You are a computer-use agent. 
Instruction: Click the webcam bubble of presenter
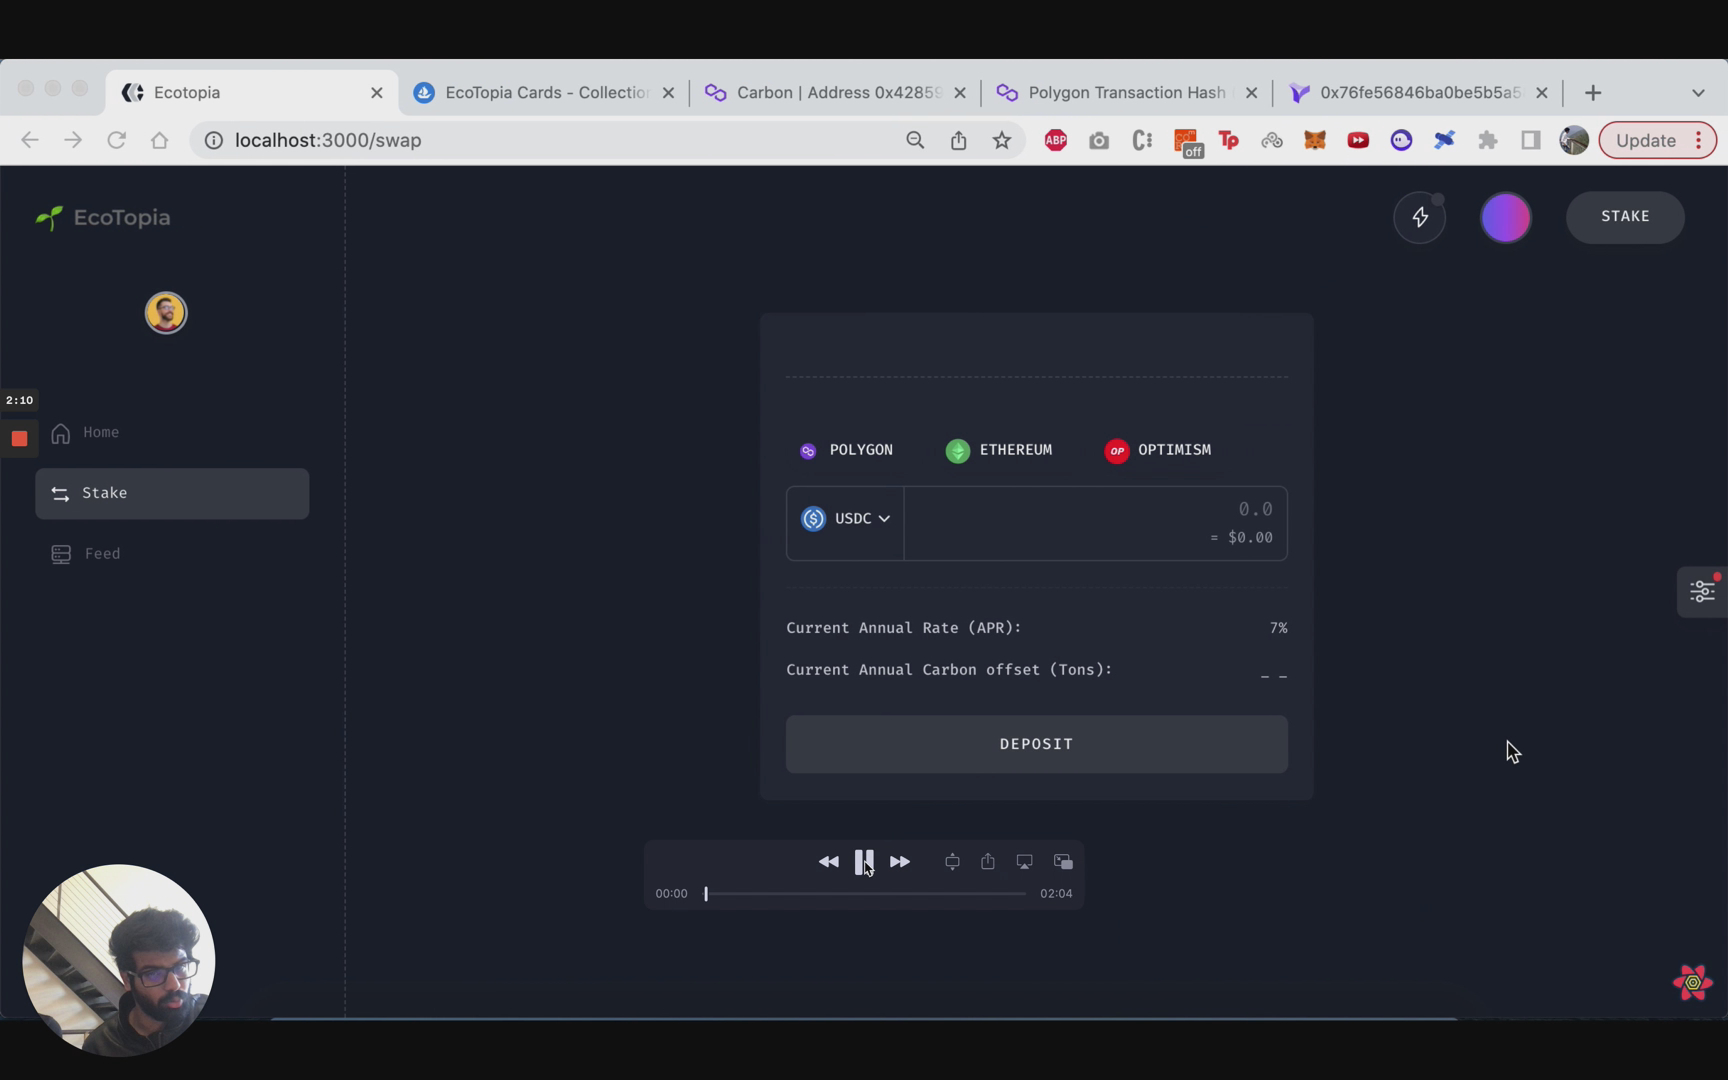tap(119, 961)
